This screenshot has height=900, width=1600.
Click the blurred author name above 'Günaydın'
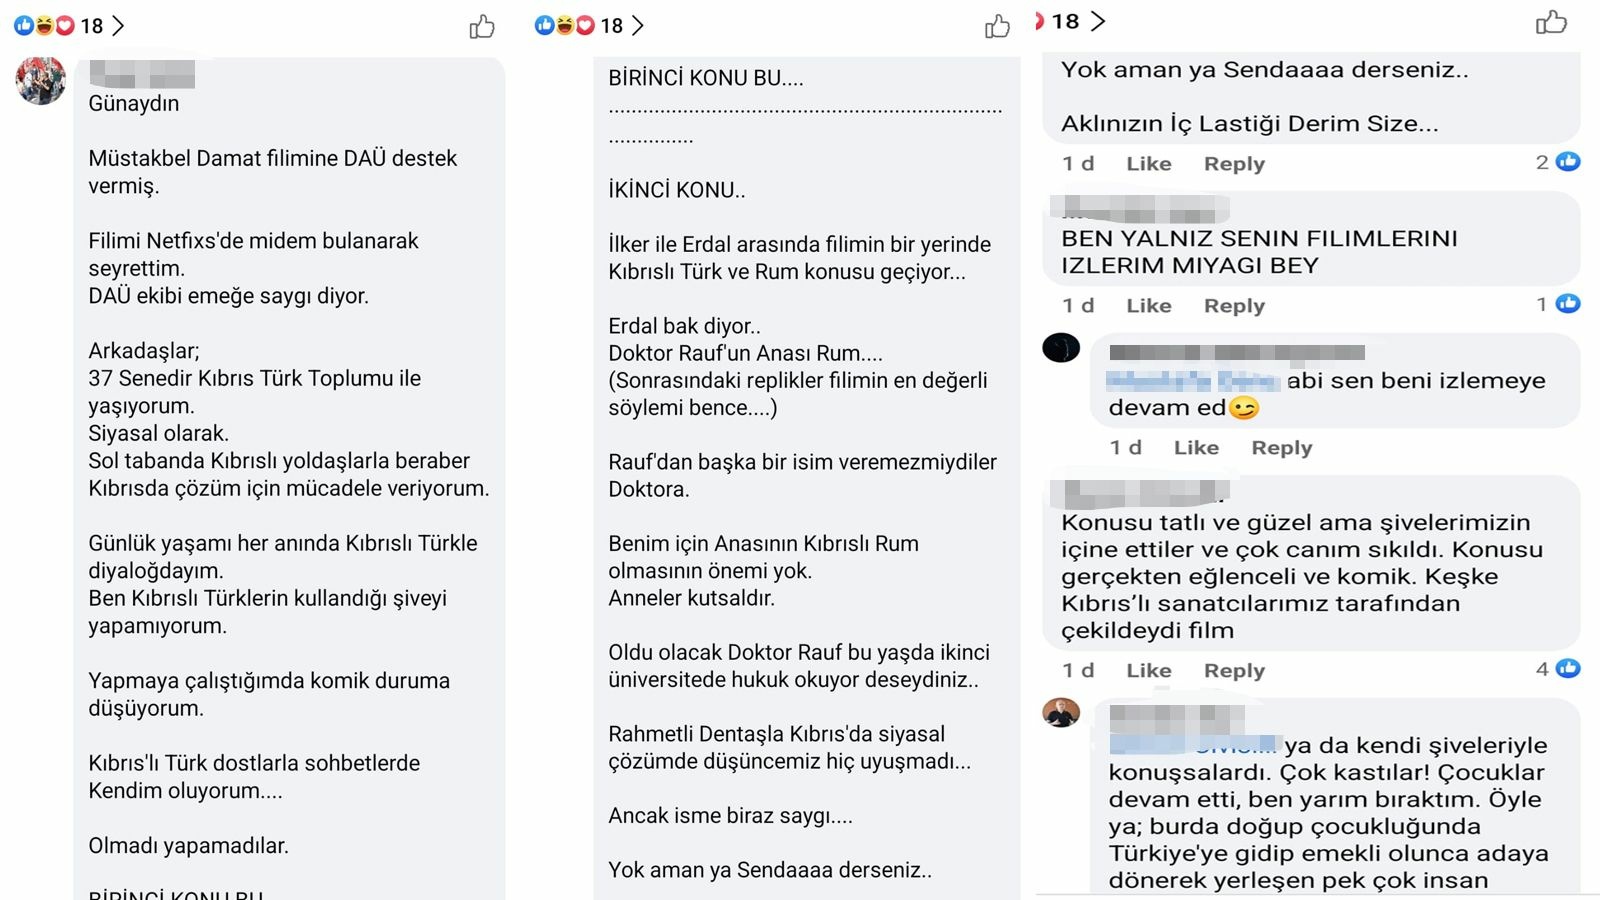[x=141, y=75]
